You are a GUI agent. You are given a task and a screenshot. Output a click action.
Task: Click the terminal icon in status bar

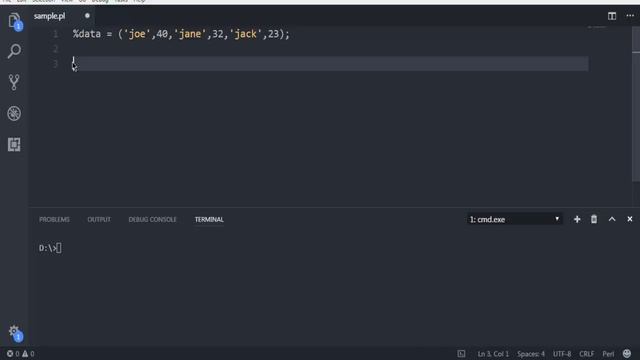pyautogui.click(x=461, y=353)
